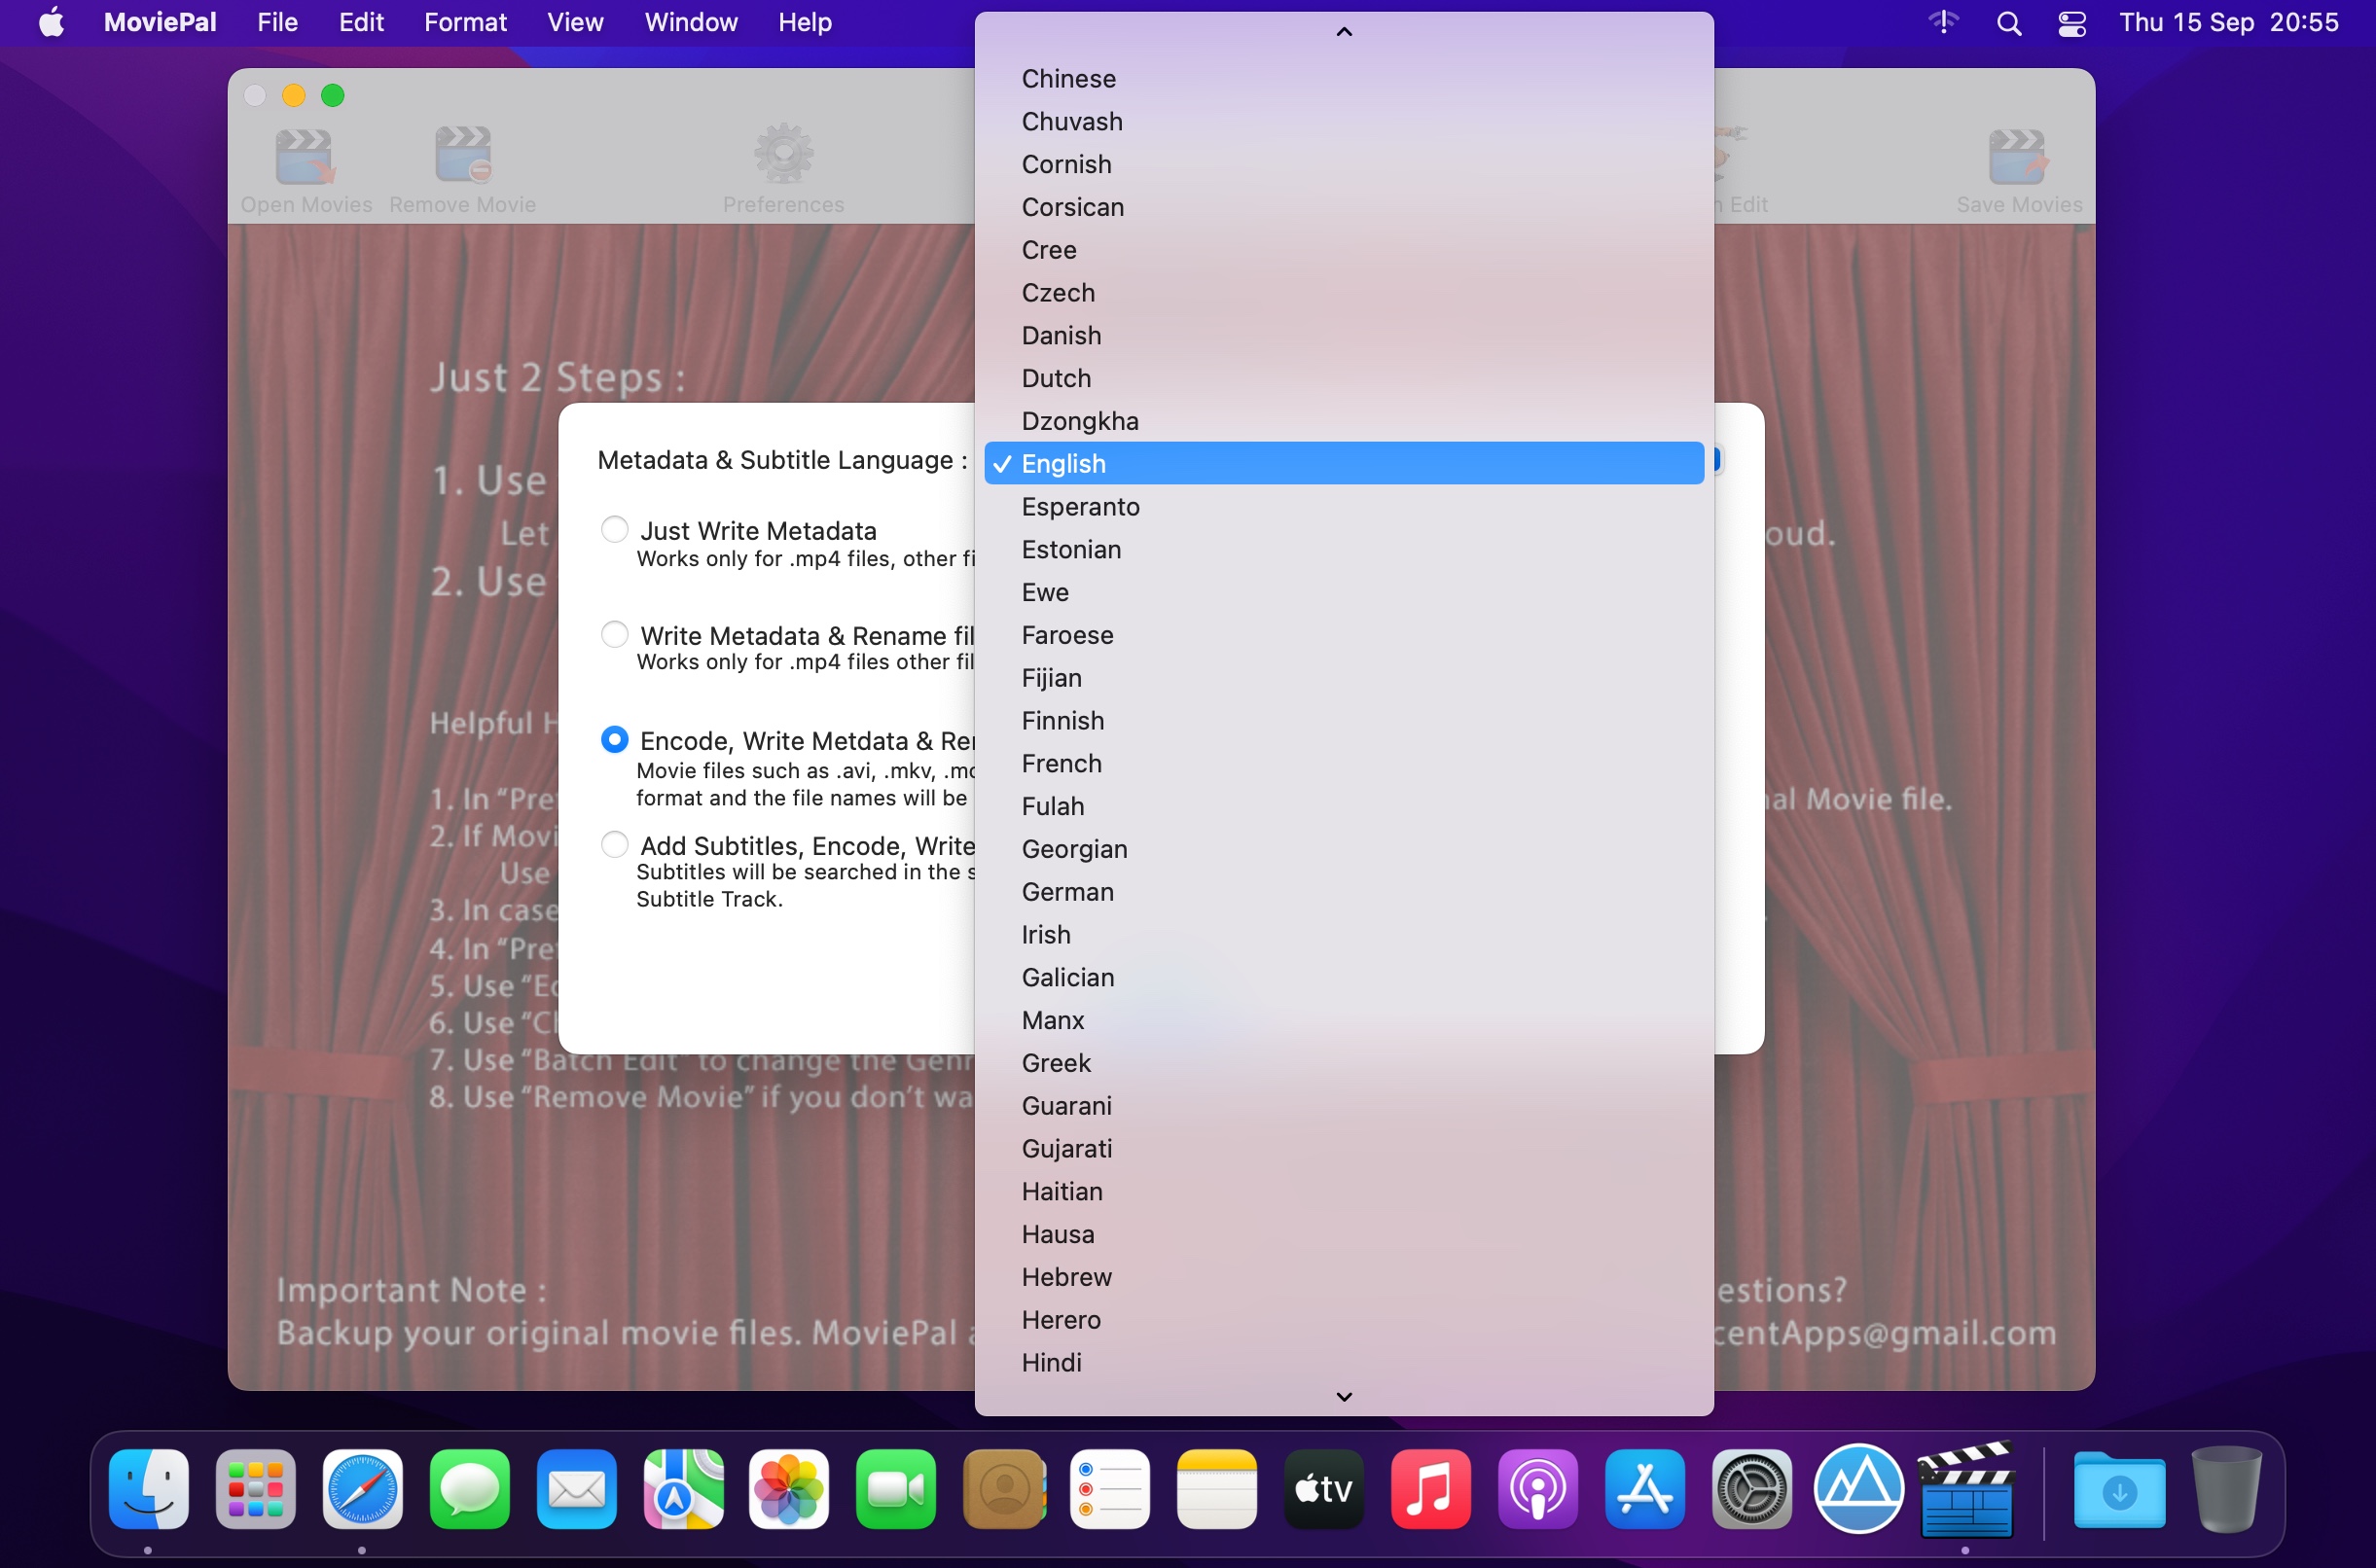Open Messages app in dock
The height and width of the screenshot is (1568, 2376).
tap(469, 1489)
